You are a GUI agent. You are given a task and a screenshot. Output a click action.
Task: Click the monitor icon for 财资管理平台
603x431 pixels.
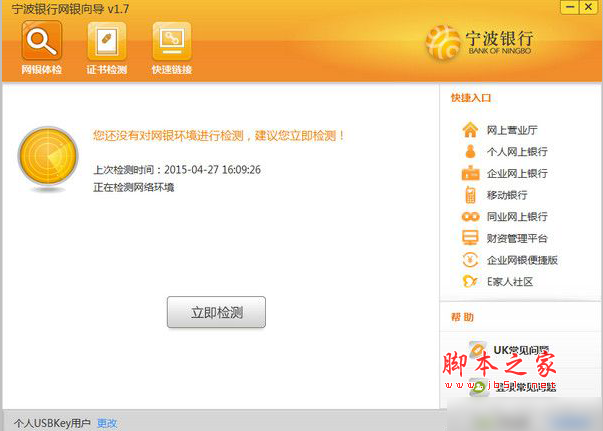(x=470, y=238)
